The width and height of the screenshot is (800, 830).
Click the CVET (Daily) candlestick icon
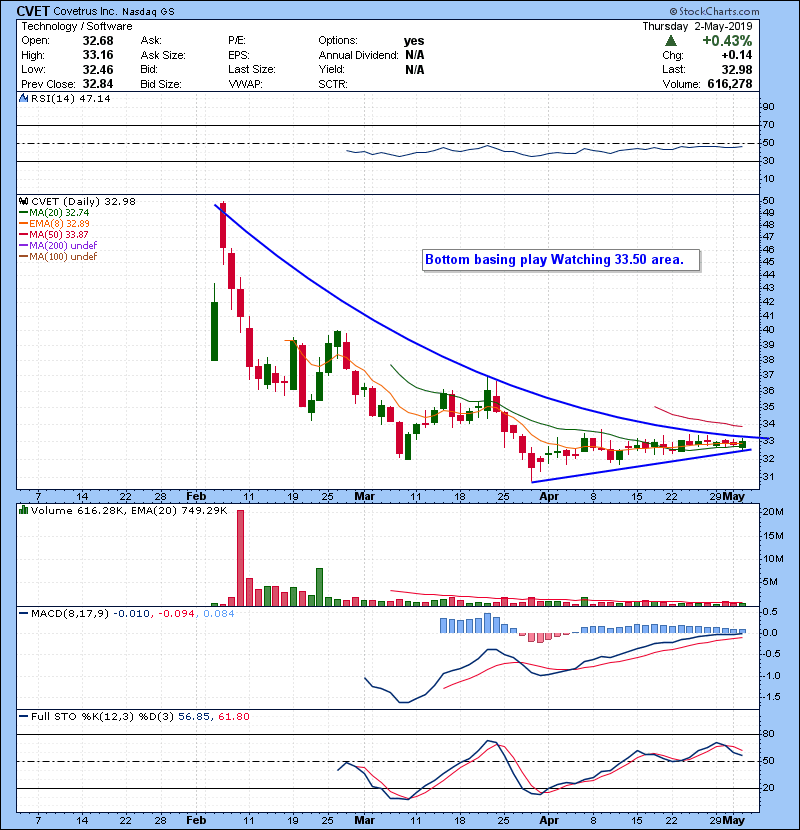coord(24,202)
